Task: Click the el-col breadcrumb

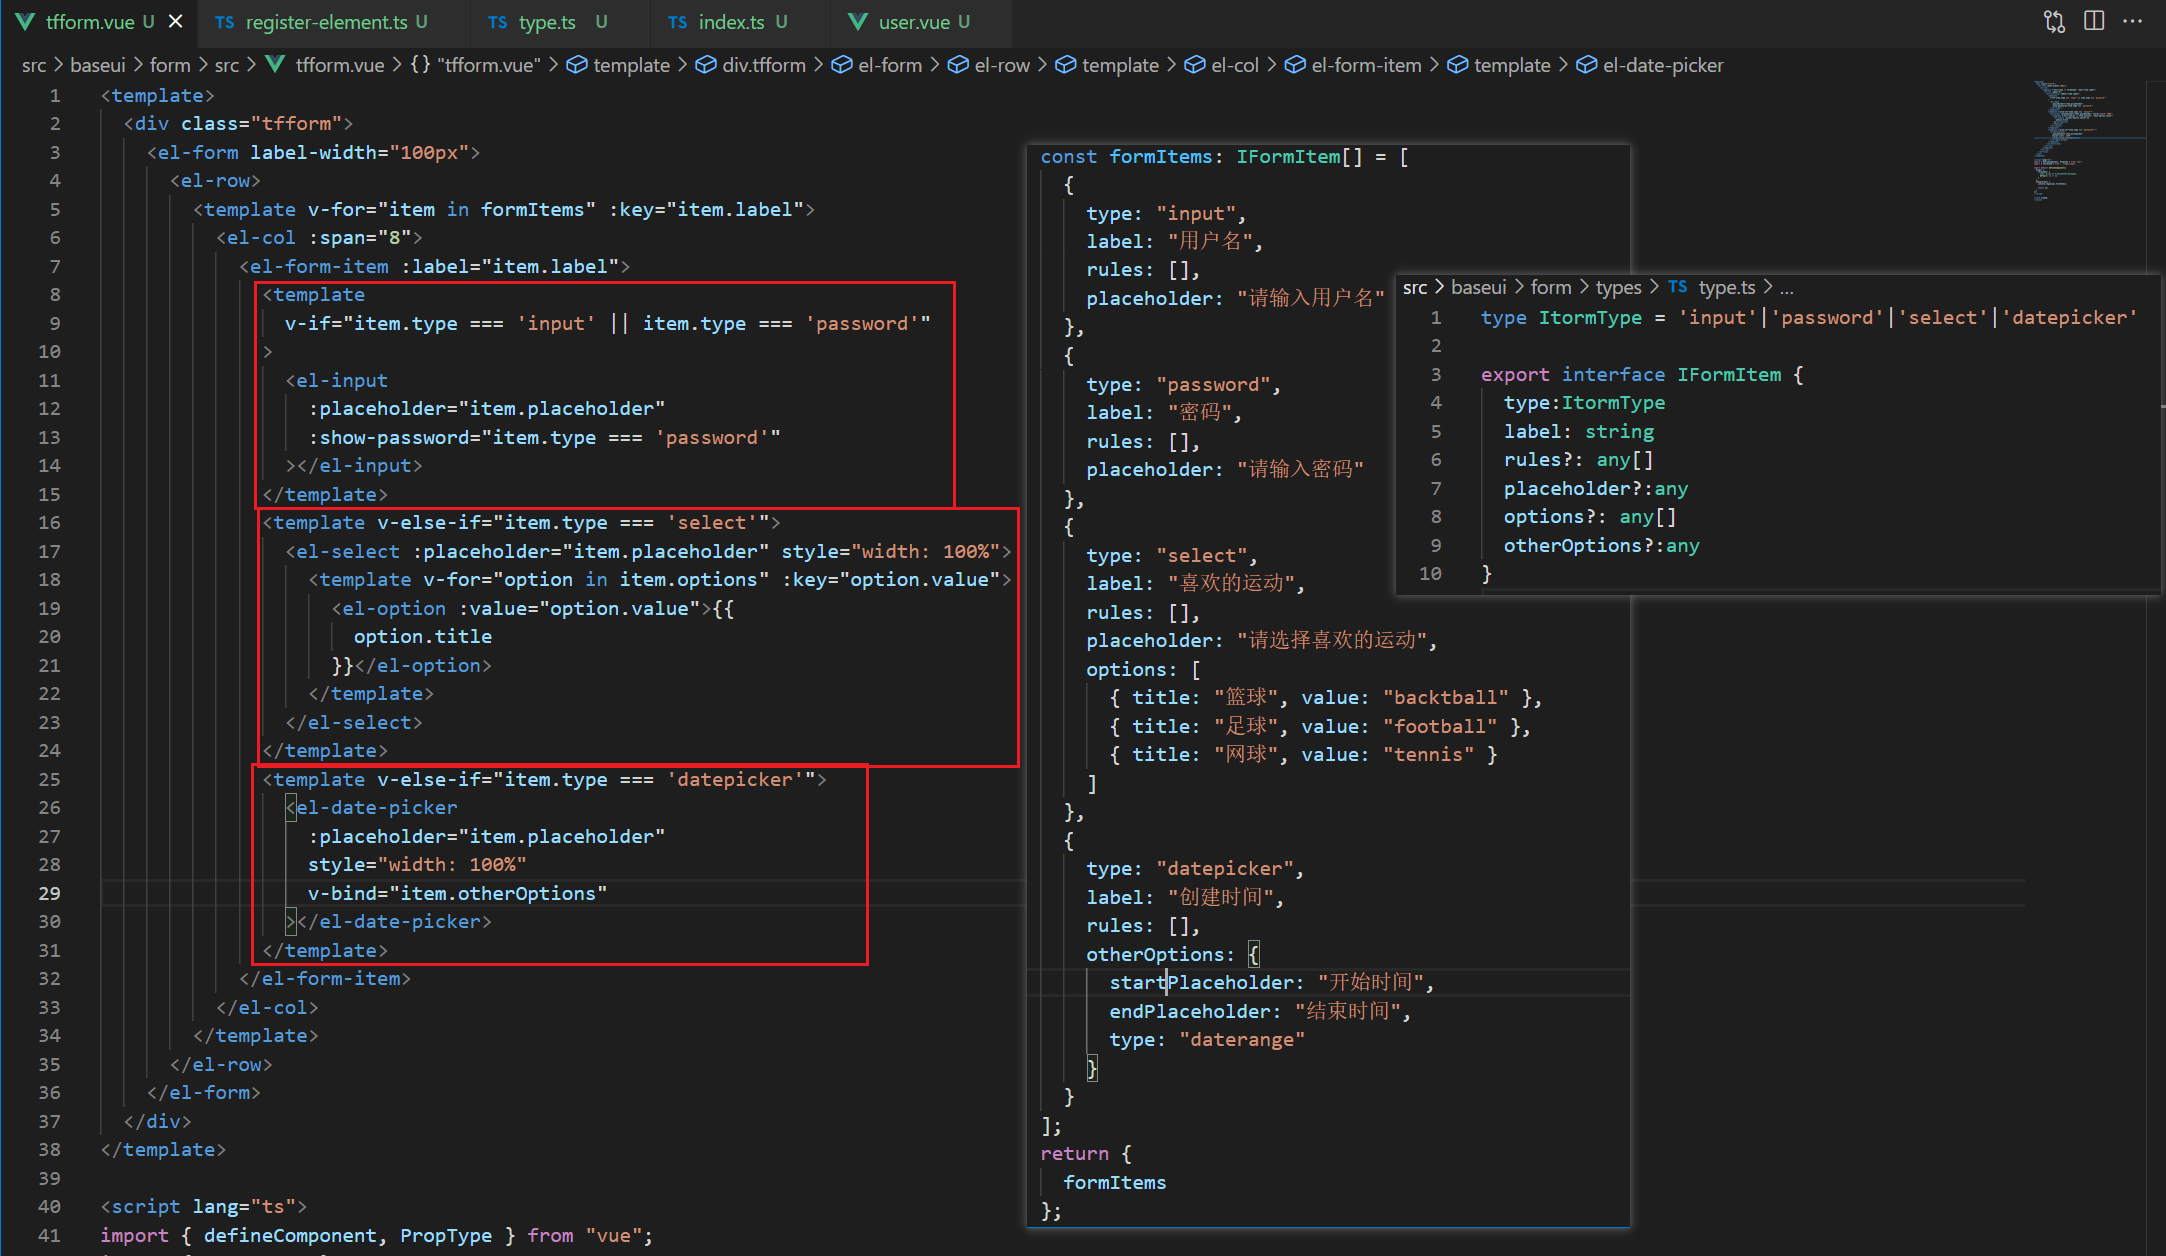Action: click(1235, 65)
